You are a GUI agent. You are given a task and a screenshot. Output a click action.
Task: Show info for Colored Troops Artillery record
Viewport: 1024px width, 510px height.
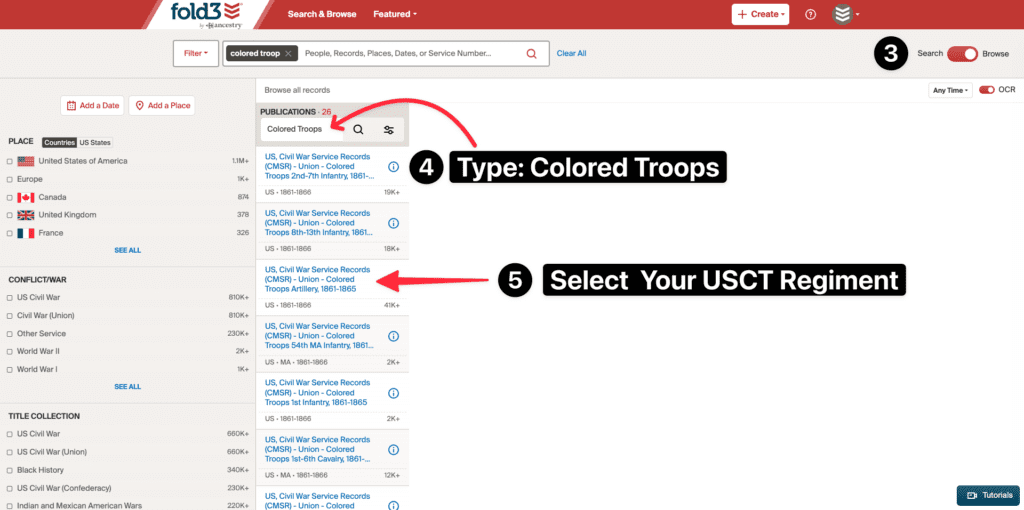pyautogui.click(x=393, y=280)
